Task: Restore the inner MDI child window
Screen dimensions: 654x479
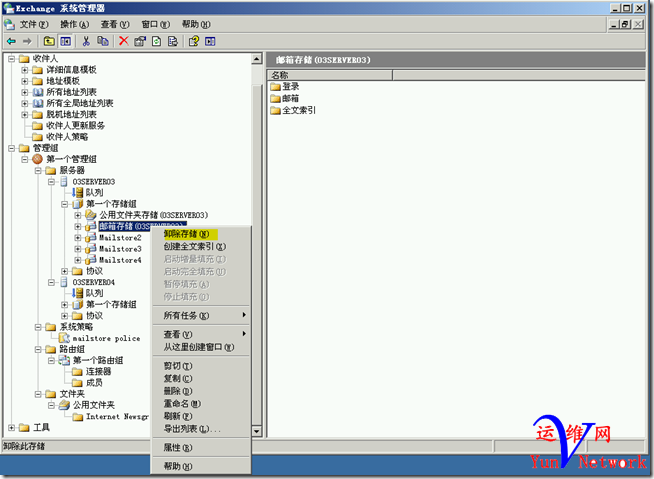Action: [626, 24]
